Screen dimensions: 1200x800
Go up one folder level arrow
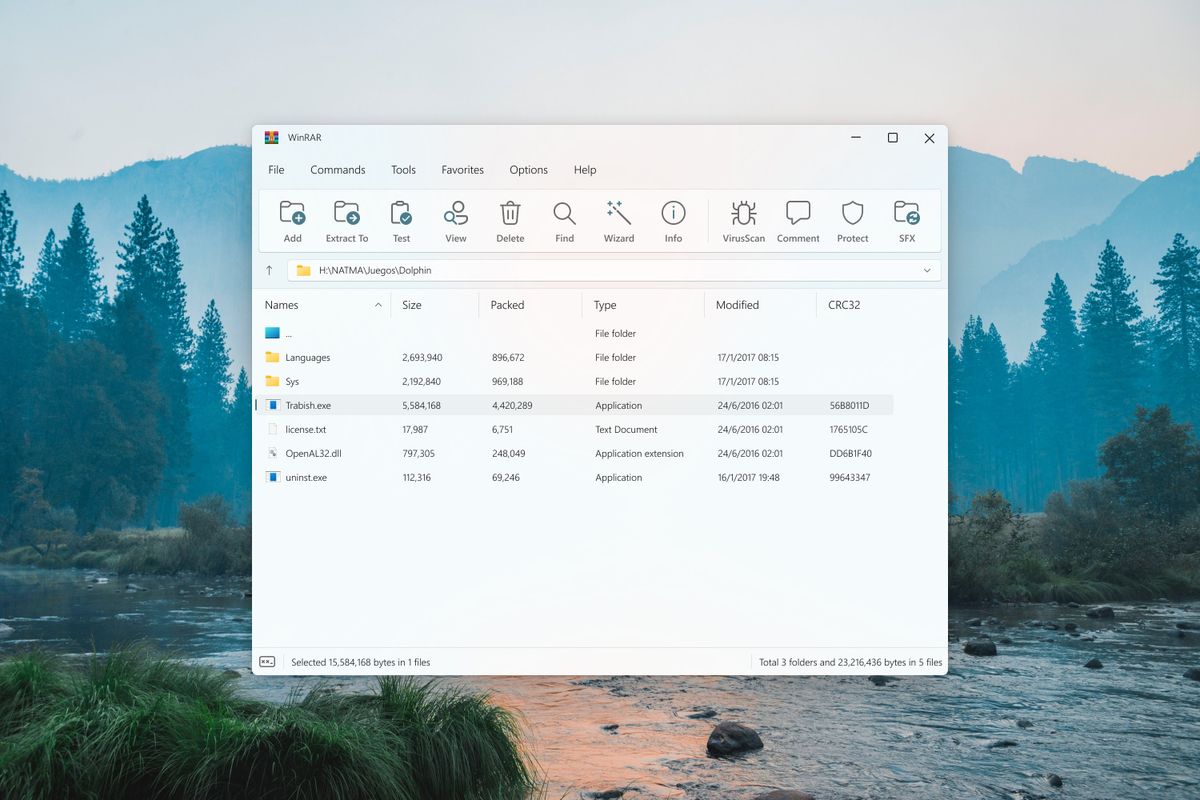tap(269, 270)
